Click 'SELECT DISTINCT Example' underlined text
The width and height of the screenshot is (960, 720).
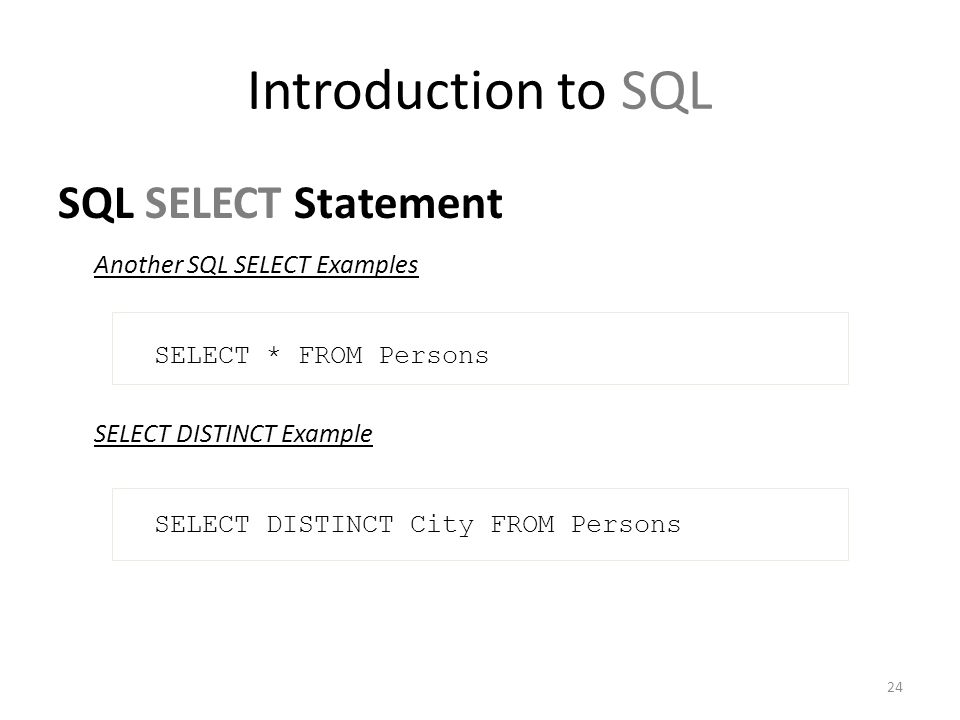(233, 434)
